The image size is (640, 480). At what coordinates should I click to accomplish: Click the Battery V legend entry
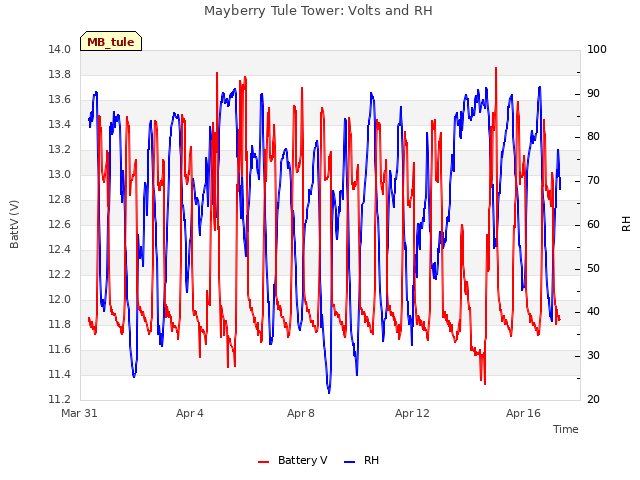pyautogui.click(x=292, y=460)
